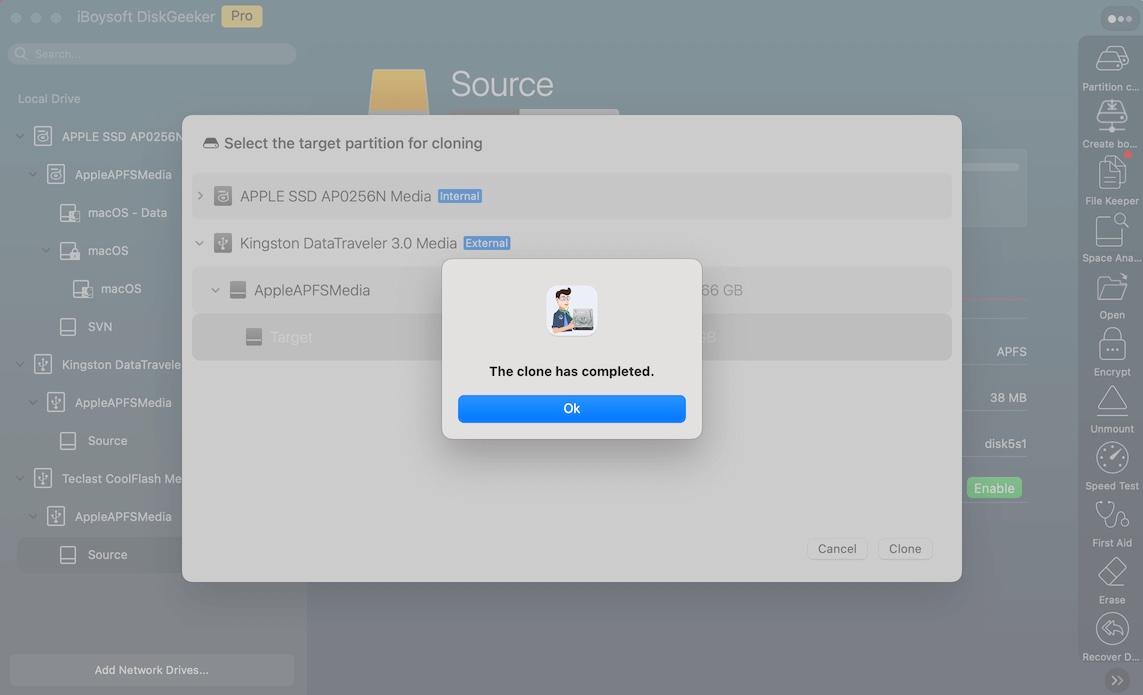Click the sidebar Search field
Image resolution: width=1143 pixels, height=695 pixels.
pyautogui.click(x=152, y=54)
